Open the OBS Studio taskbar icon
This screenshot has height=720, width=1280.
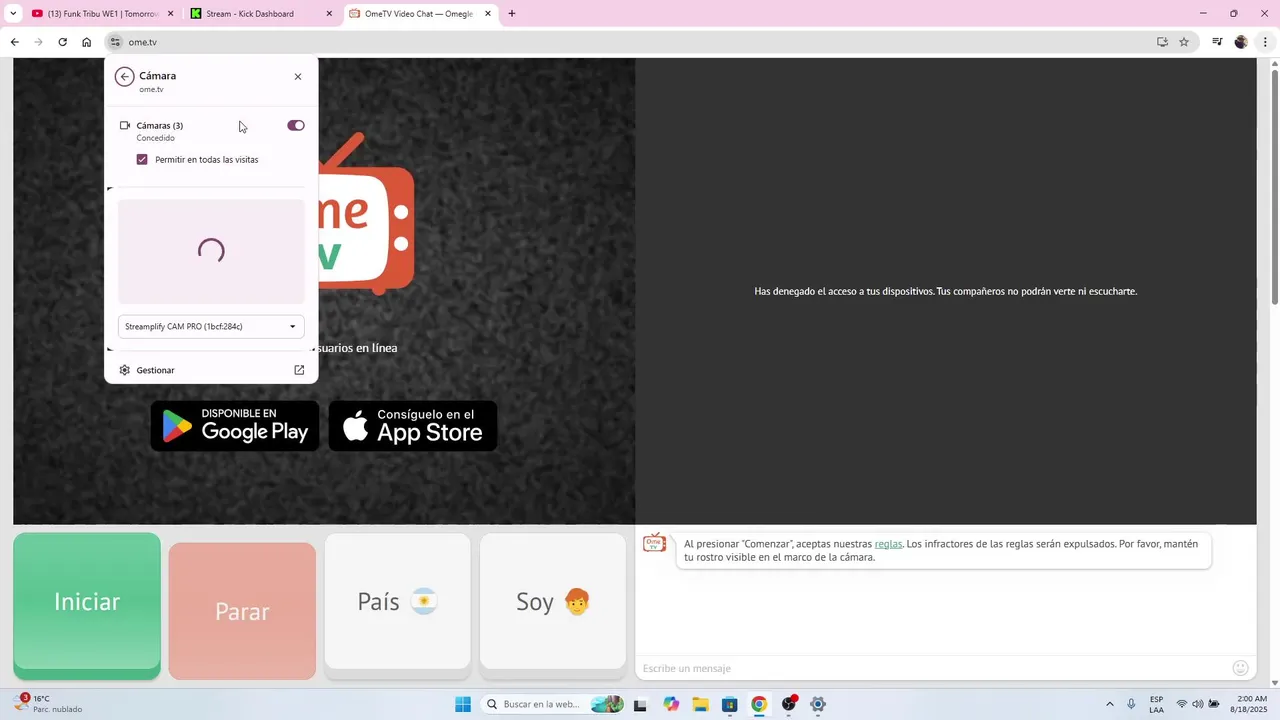[x=789, y=704]
